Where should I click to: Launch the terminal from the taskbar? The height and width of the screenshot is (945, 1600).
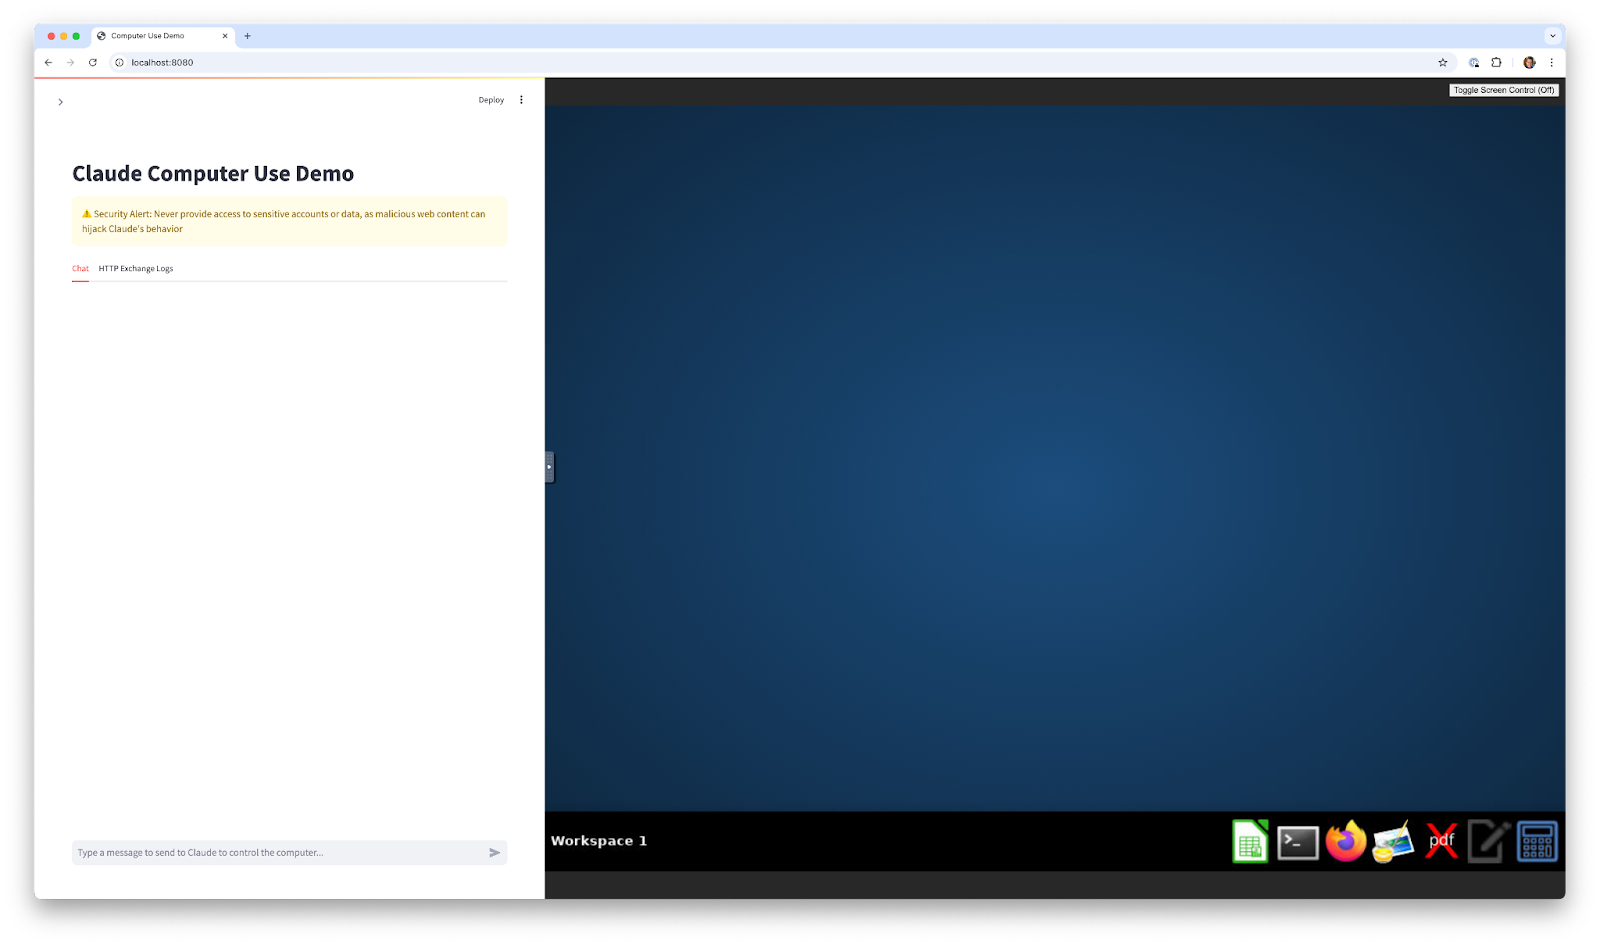coord(1298,843)
